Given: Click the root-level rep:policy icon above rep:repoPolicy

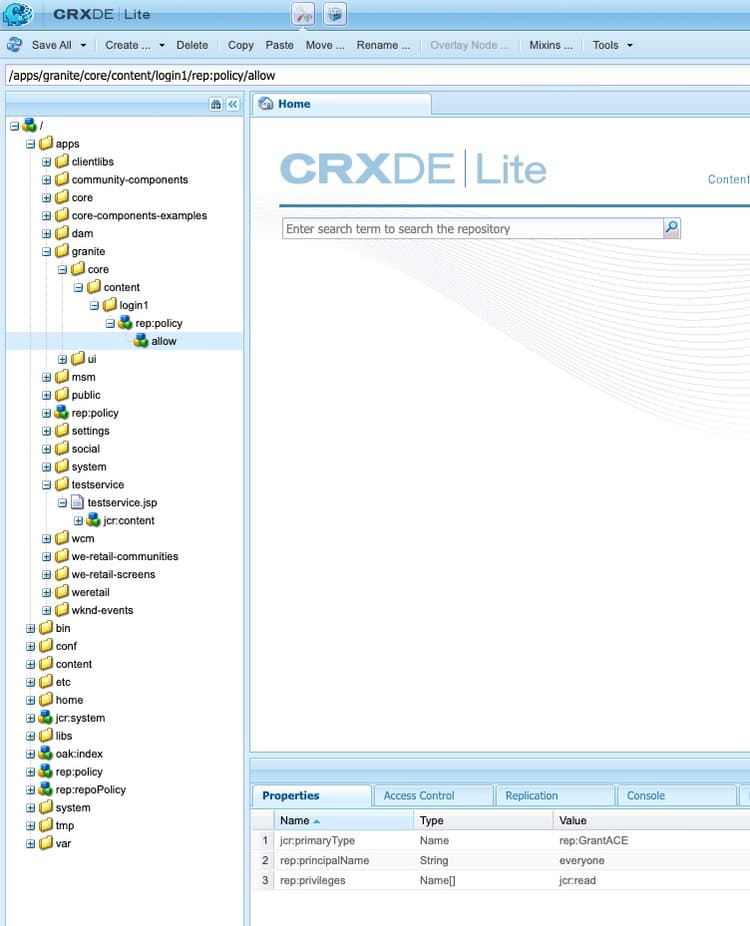Looking at the screenshot, I should 45,771.
